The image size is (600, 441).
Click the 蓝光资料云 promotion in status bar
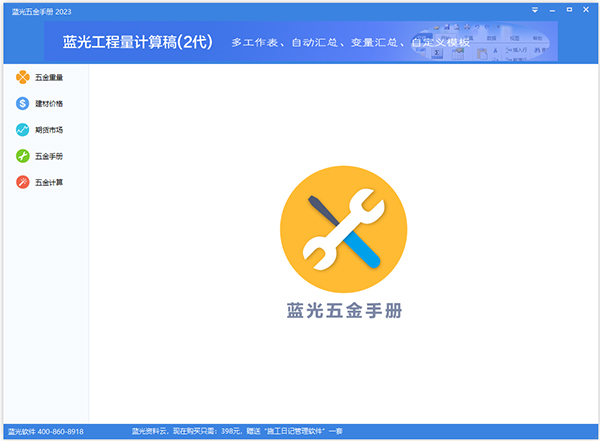(237, 431)
